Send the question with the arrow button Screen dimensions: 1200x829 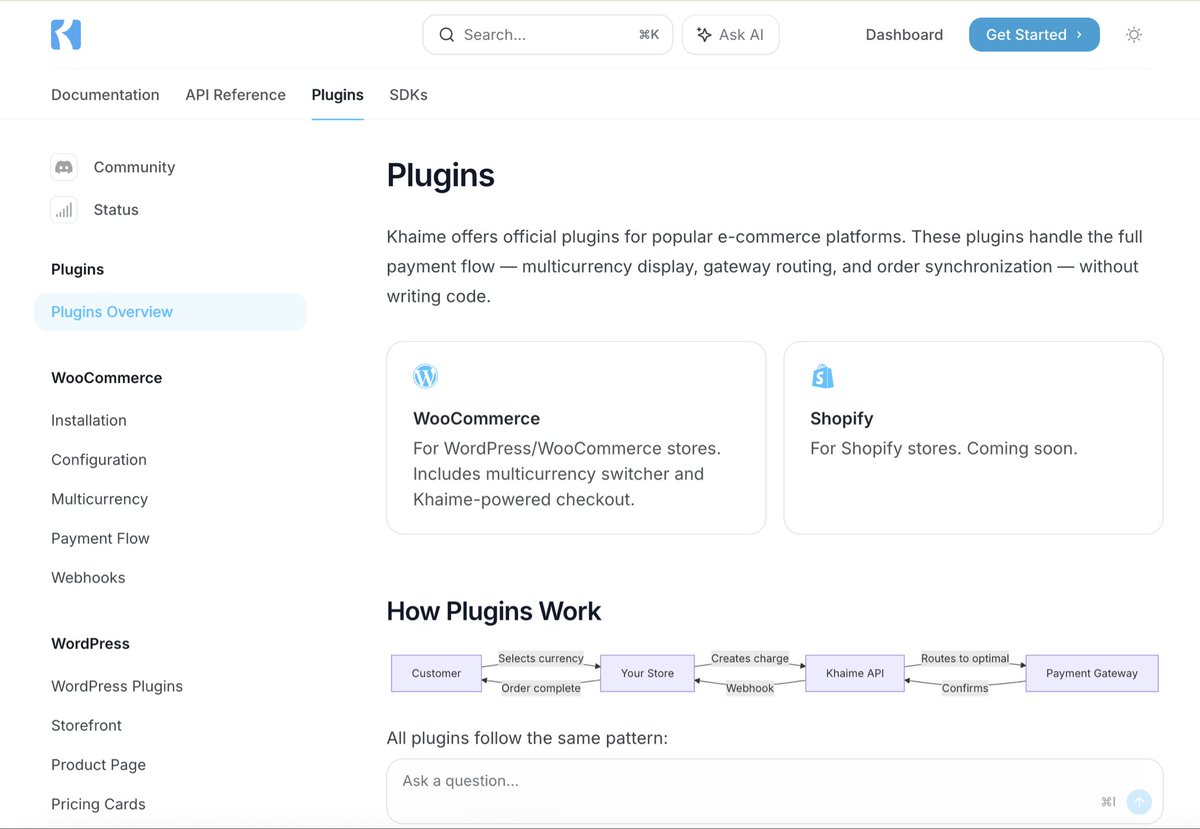pyautogui.click(x=1138, y=802)
